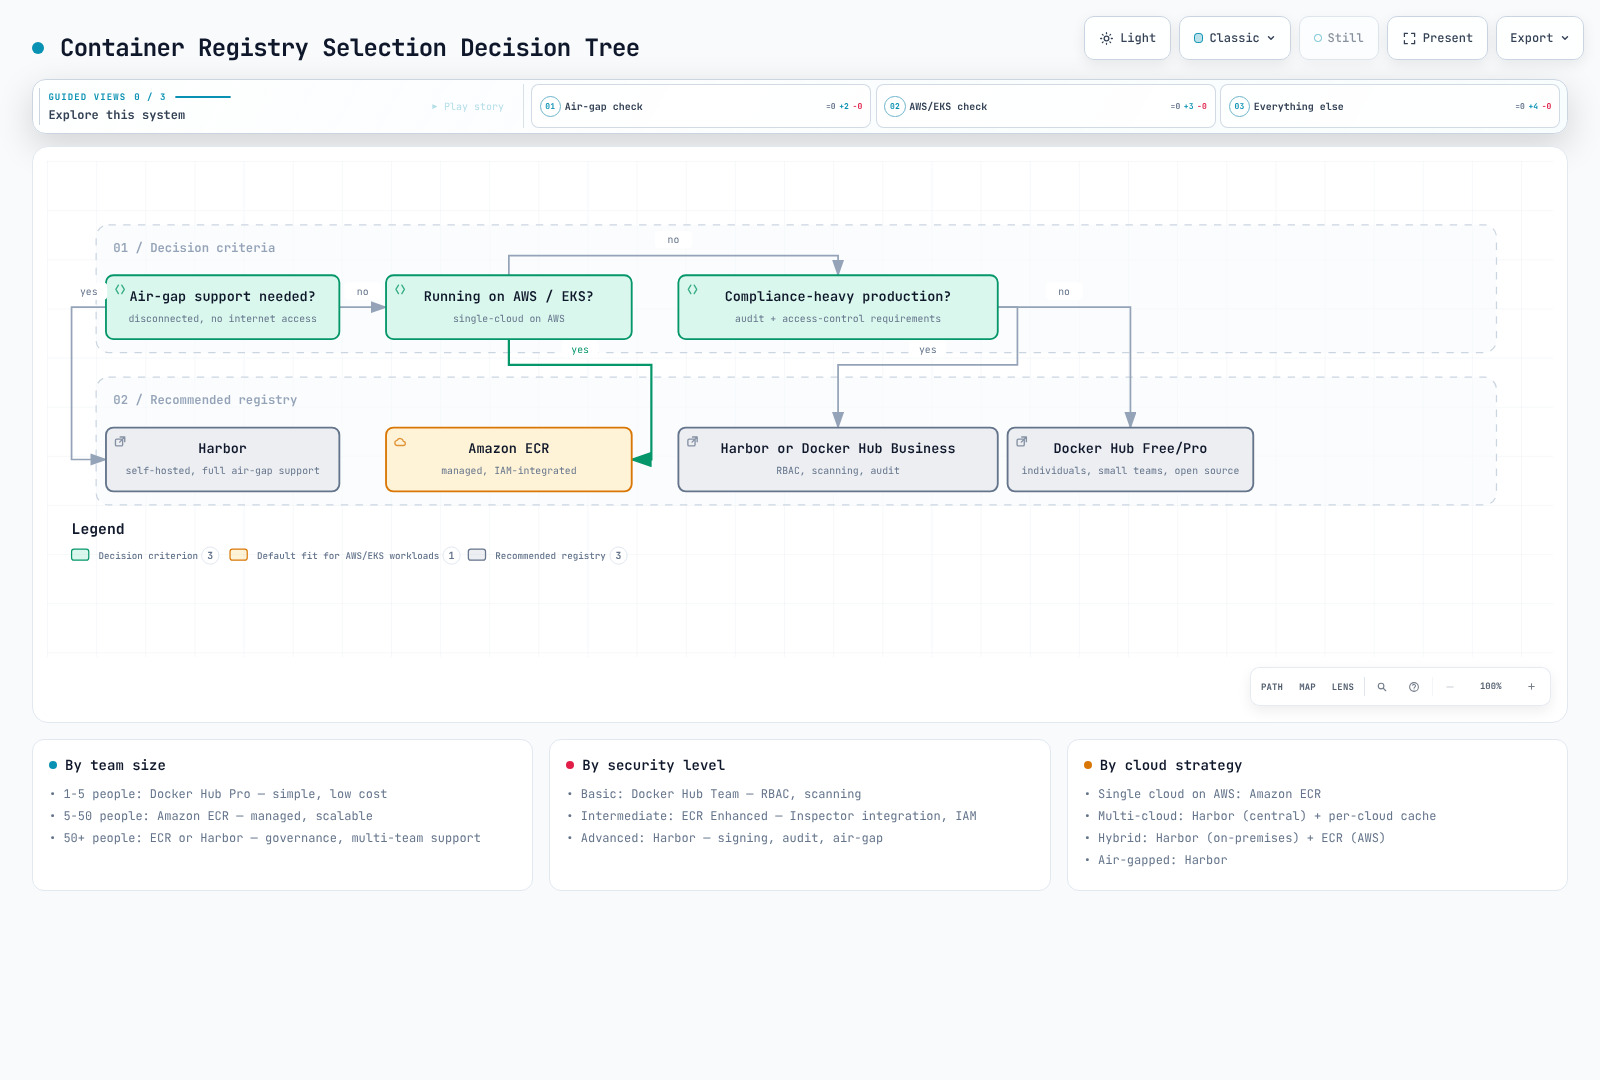This screenshot has height=1080, width=1600.
Task: Click the Harbor node's link icon
Action: 120,441
